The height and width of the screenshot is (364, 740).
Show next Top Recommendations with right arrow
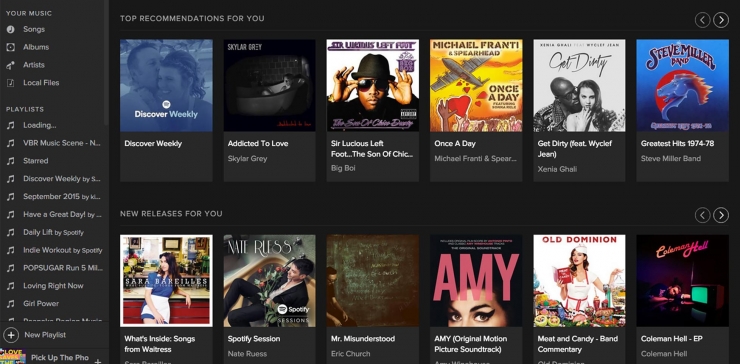721,20
